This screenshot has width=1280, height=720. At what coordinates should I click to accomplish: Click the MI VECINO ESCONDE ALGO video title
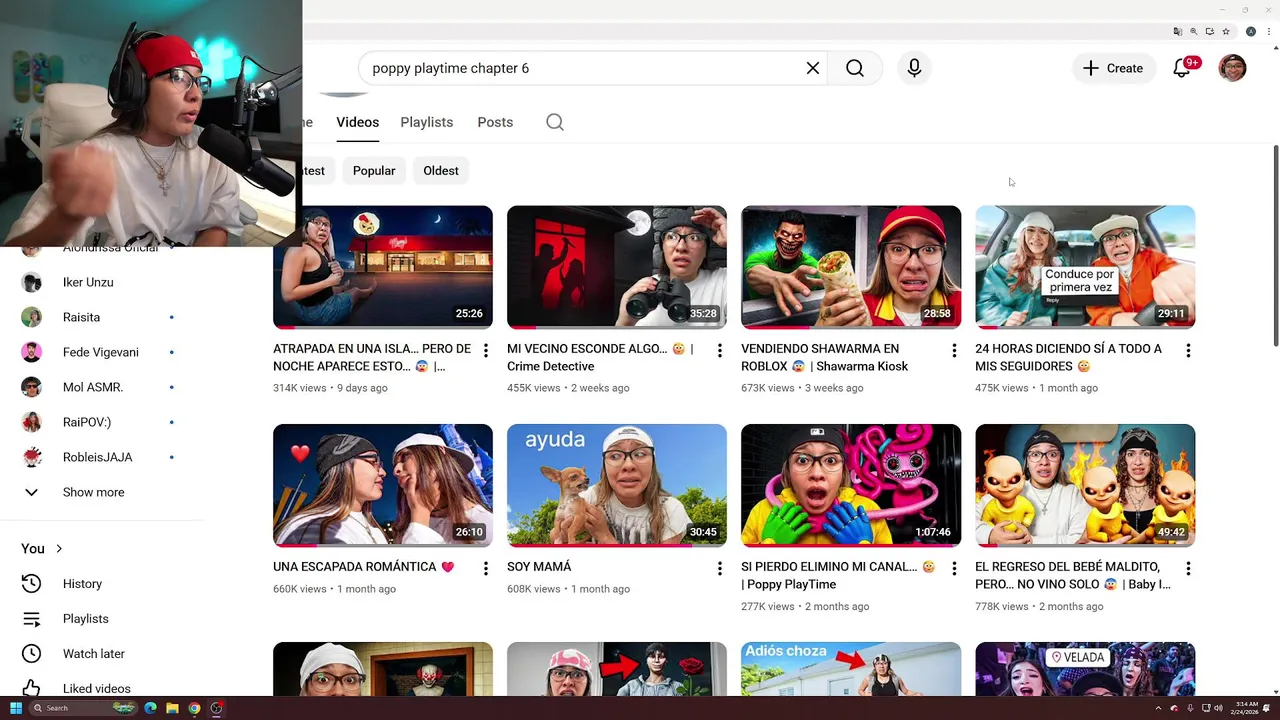coord(600,357)
